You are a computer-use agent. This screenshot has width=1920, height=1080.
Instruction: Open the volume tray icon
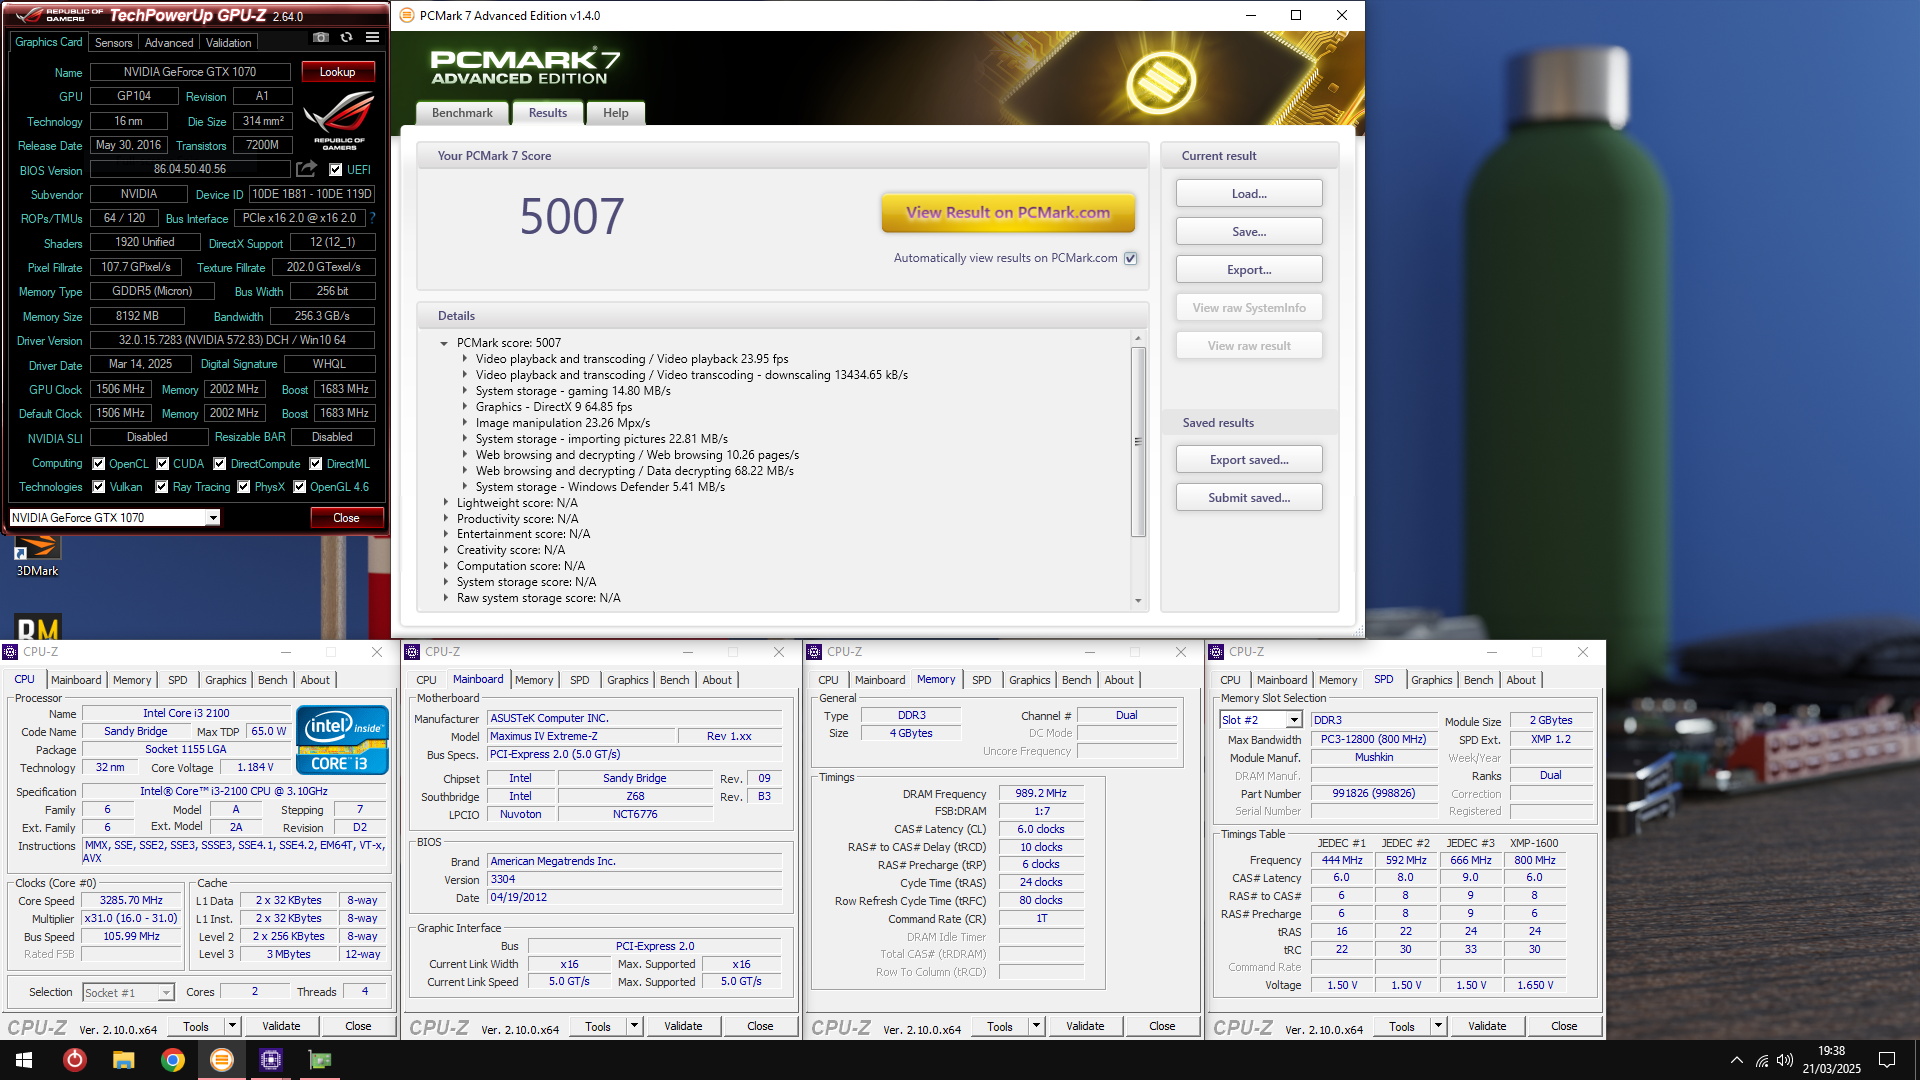1785,1060
